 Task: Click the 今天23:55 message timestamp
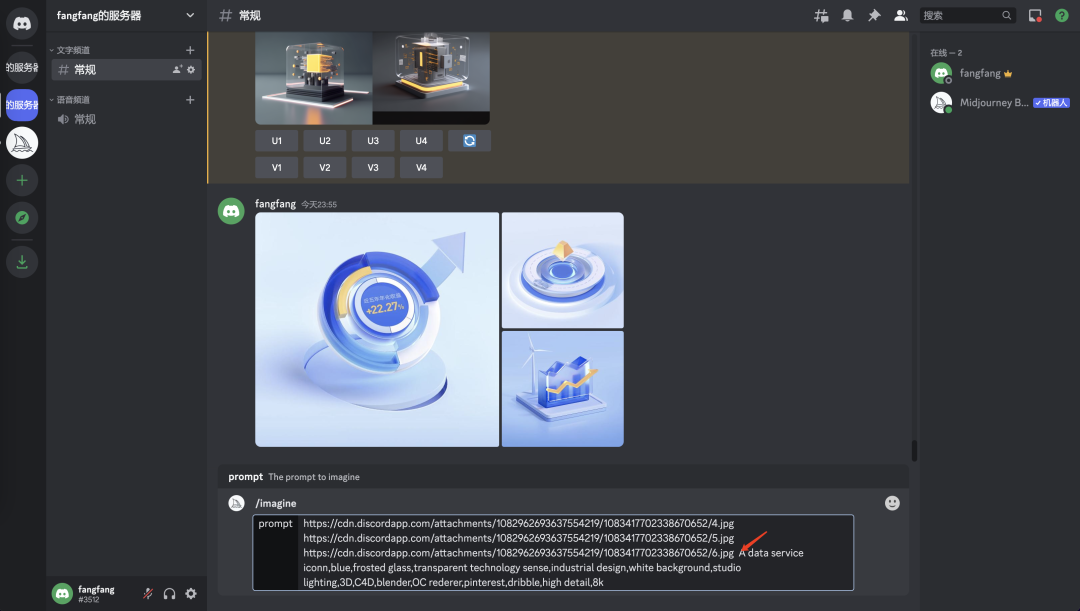(319, 205)
